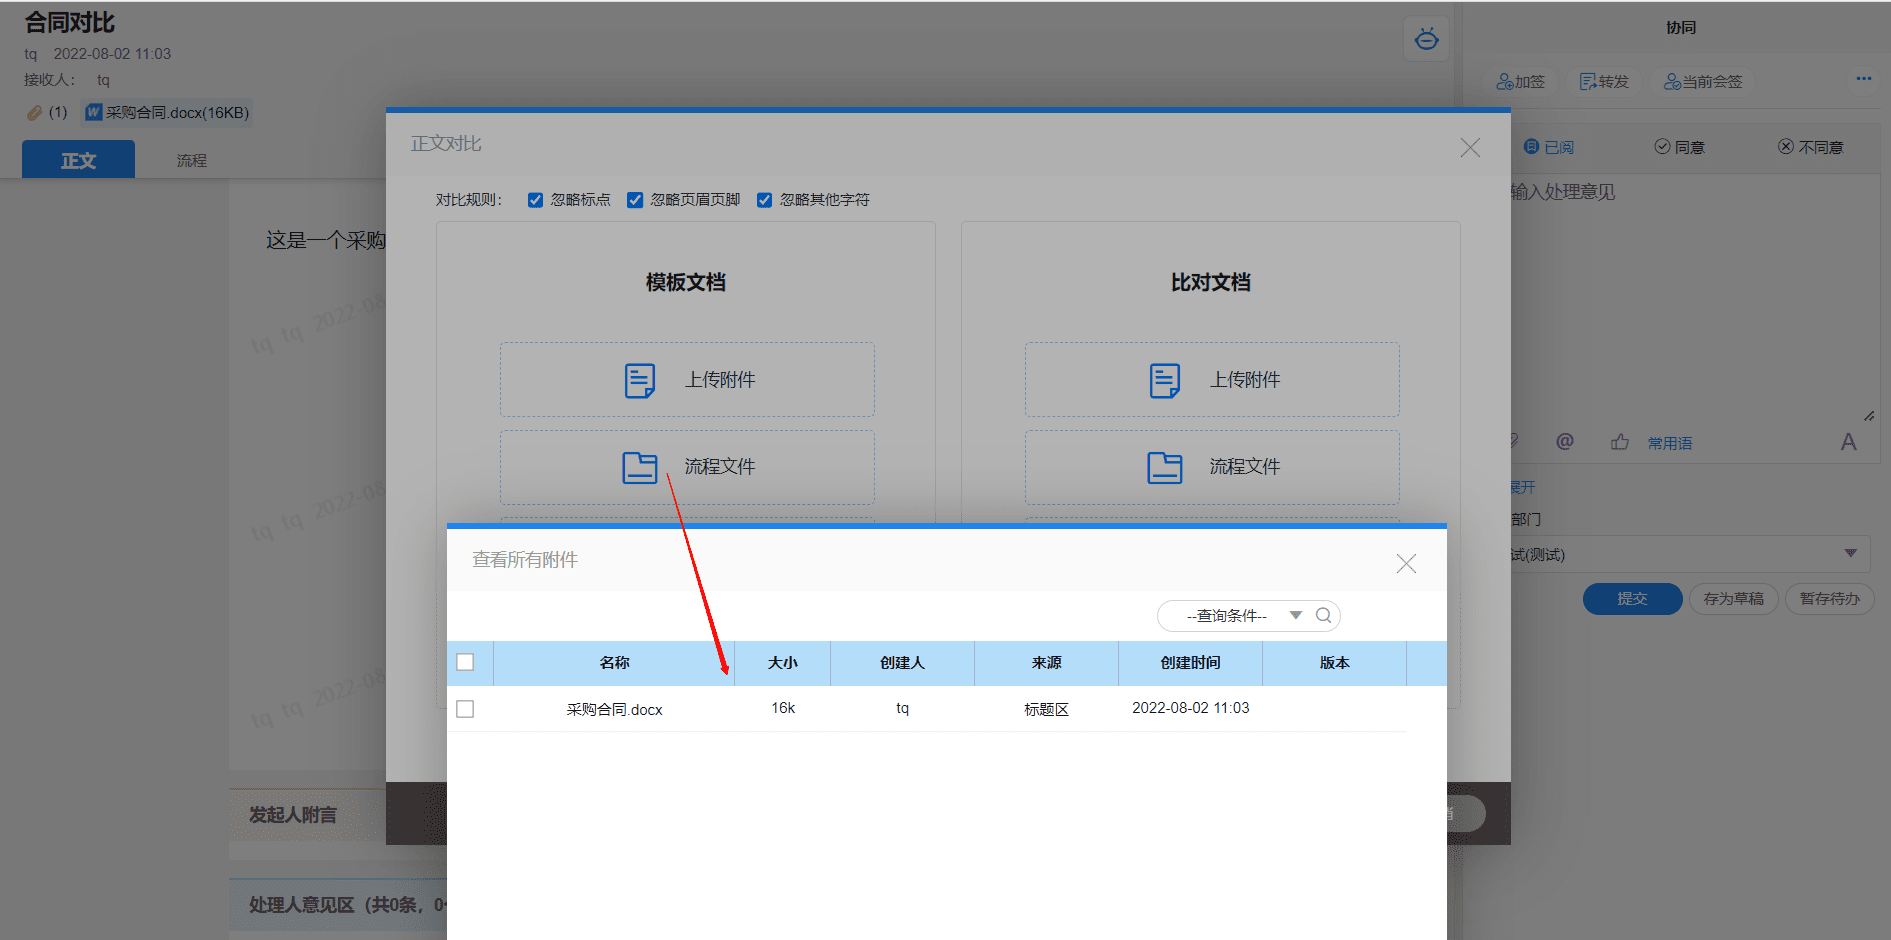Click the 来源 column header
This screenshot has height=940, width=1891.
coord(1047,663)
